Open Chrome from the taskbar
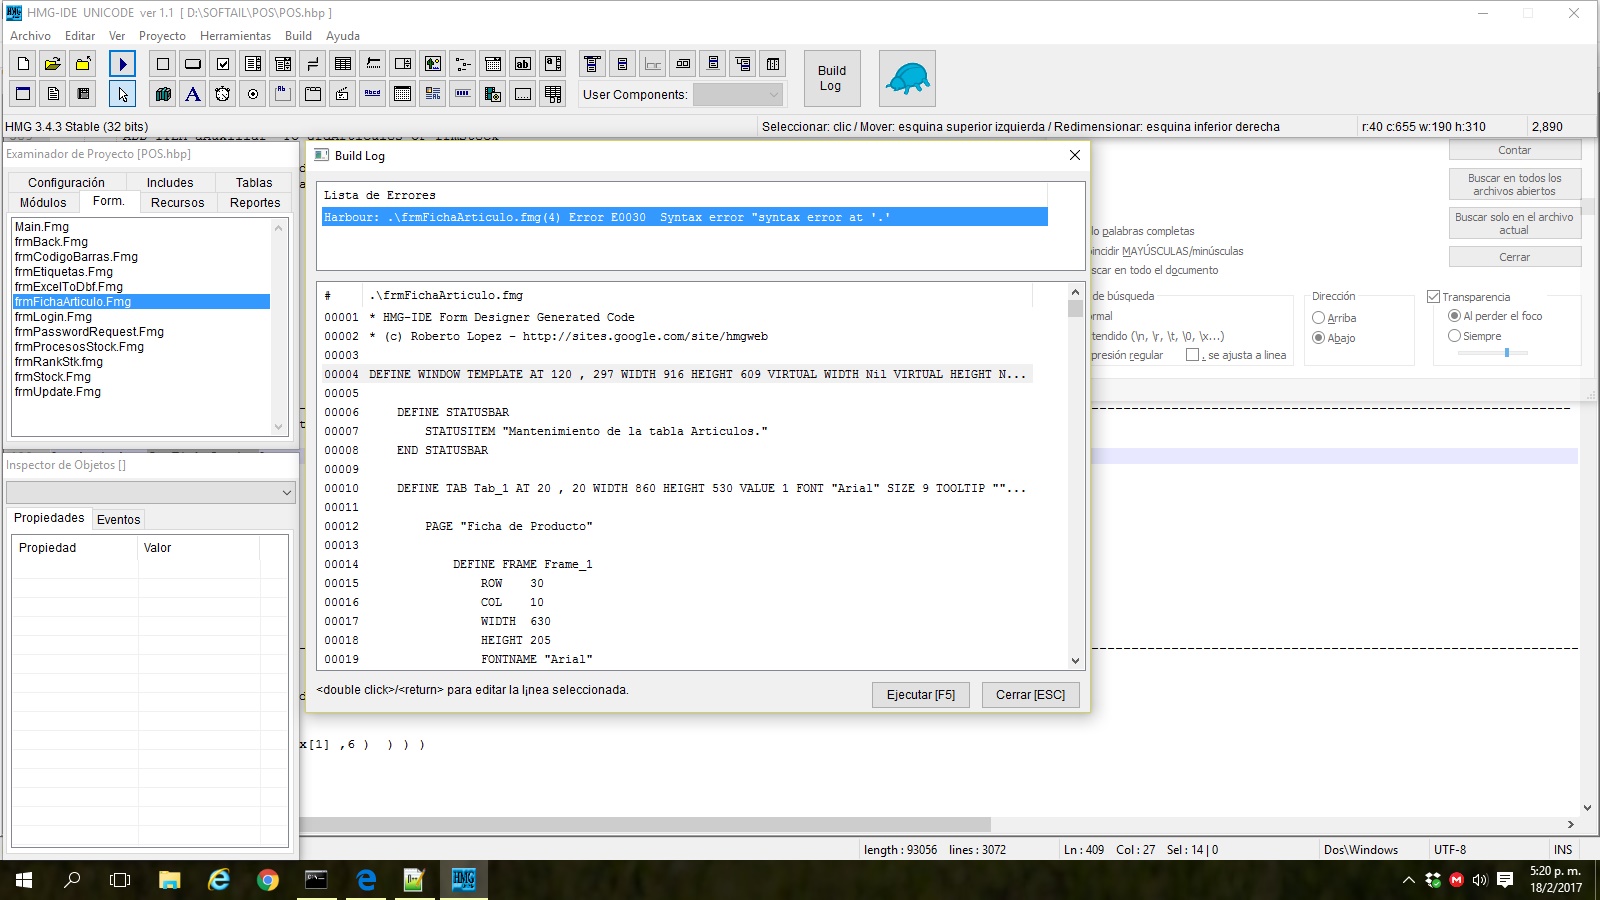 [267, 880]
